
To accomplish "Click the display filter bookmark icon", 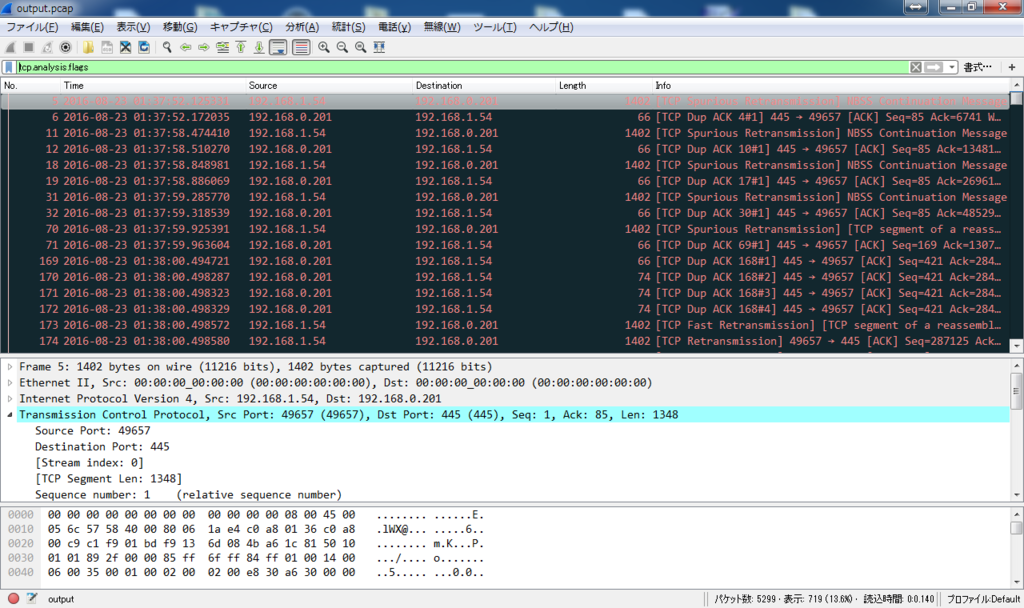I will point(8,67).
